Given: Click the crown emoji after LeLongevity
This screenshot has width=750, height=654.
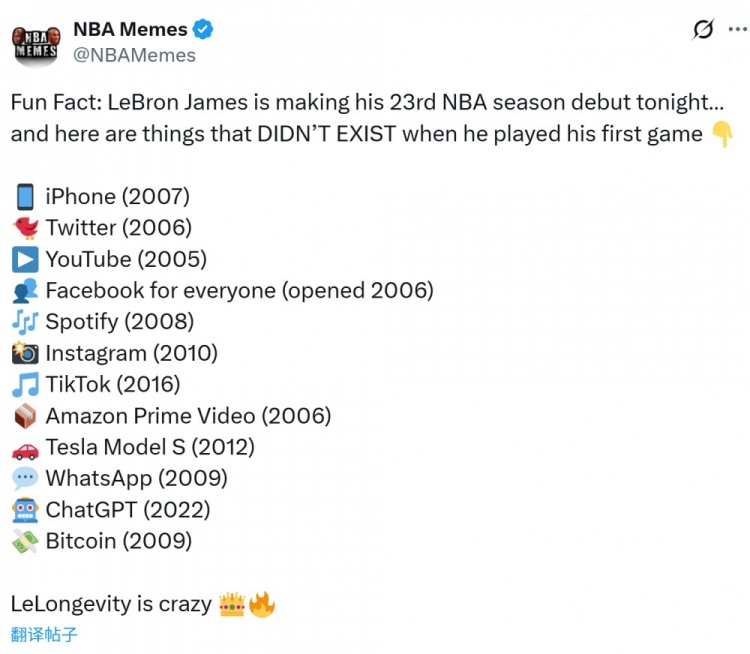Looking at the screenshot, I should tap(232, 604).
